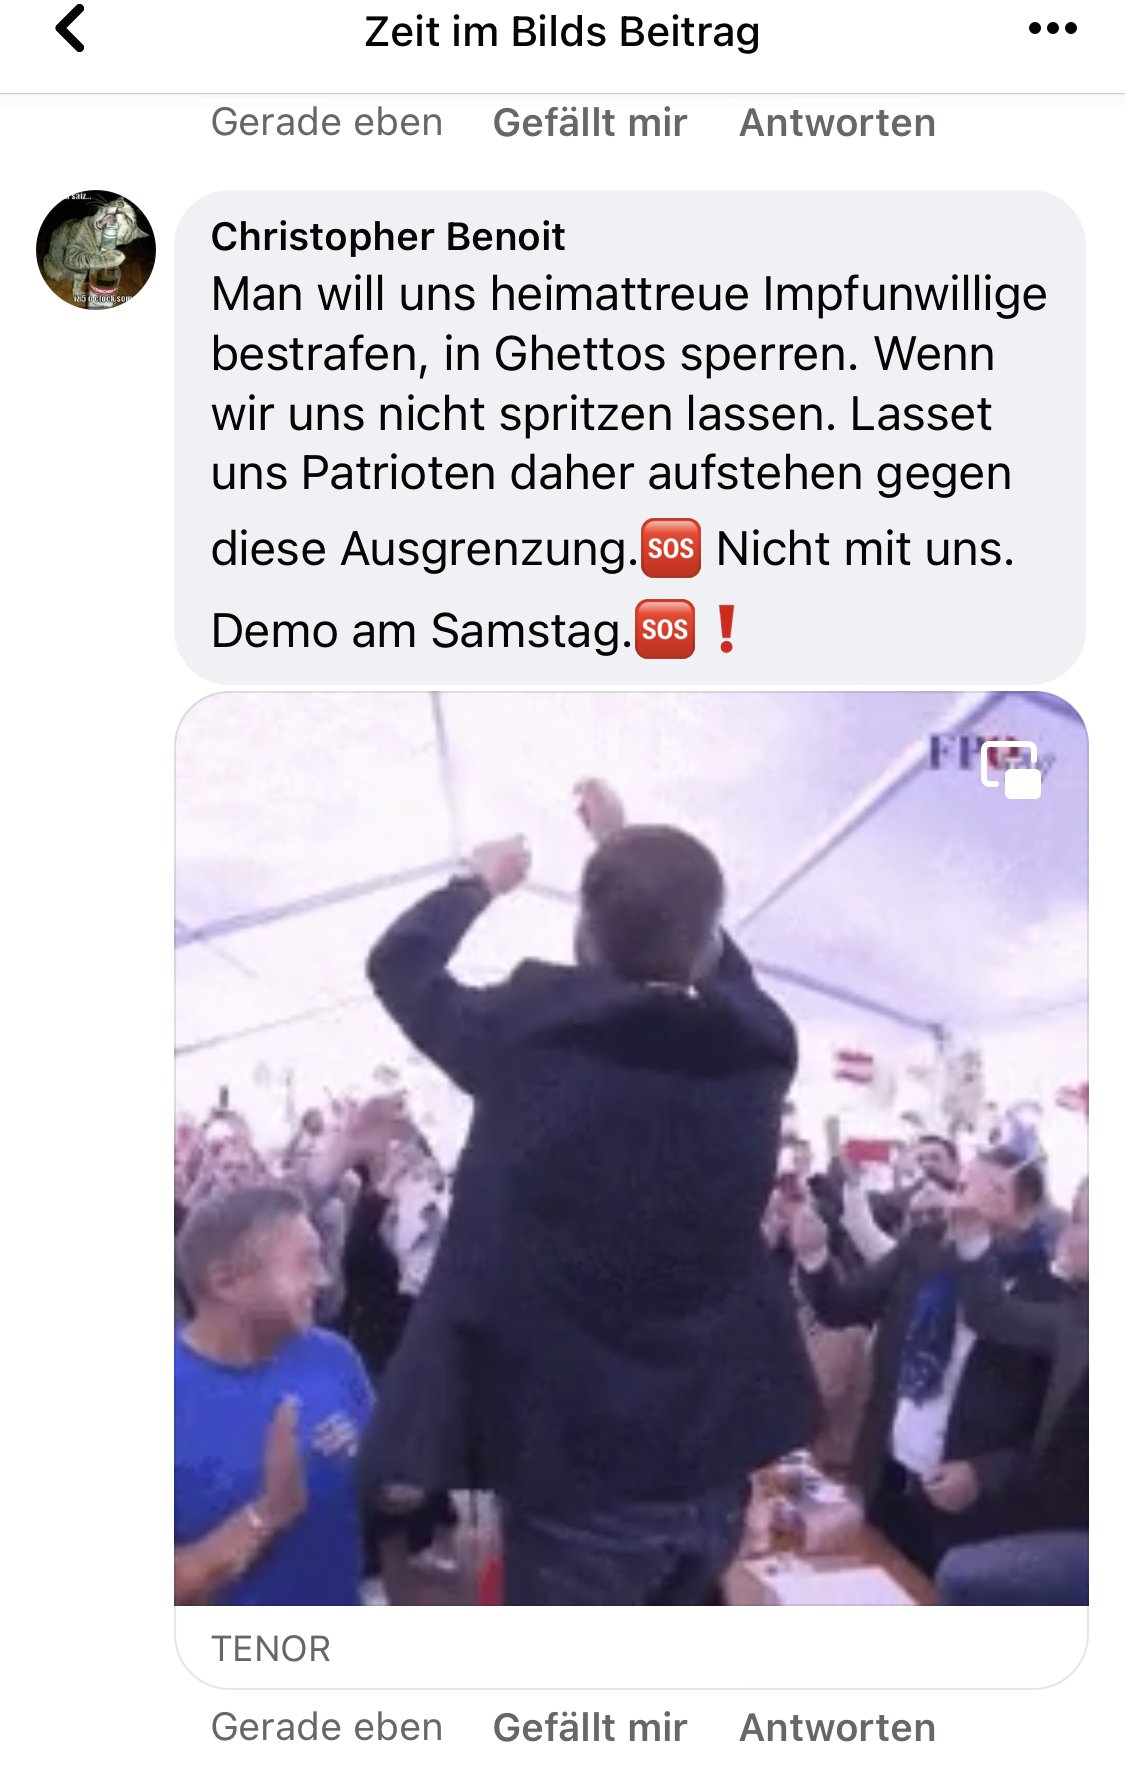Viewport: 1125px width, 1790px height.
Task: Open Christopher Benoit's profile name
Action: (x=388, y=237)
